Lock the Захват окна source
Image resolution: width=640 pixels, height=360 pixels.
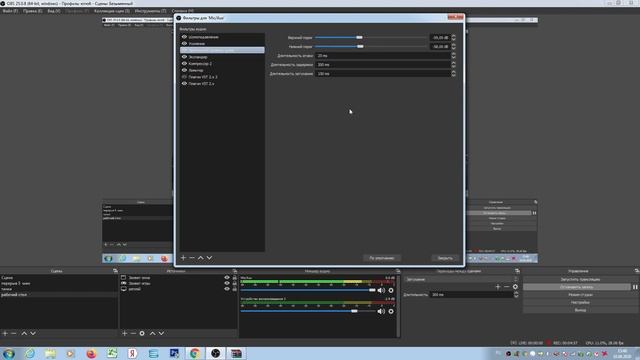(235, 278)
